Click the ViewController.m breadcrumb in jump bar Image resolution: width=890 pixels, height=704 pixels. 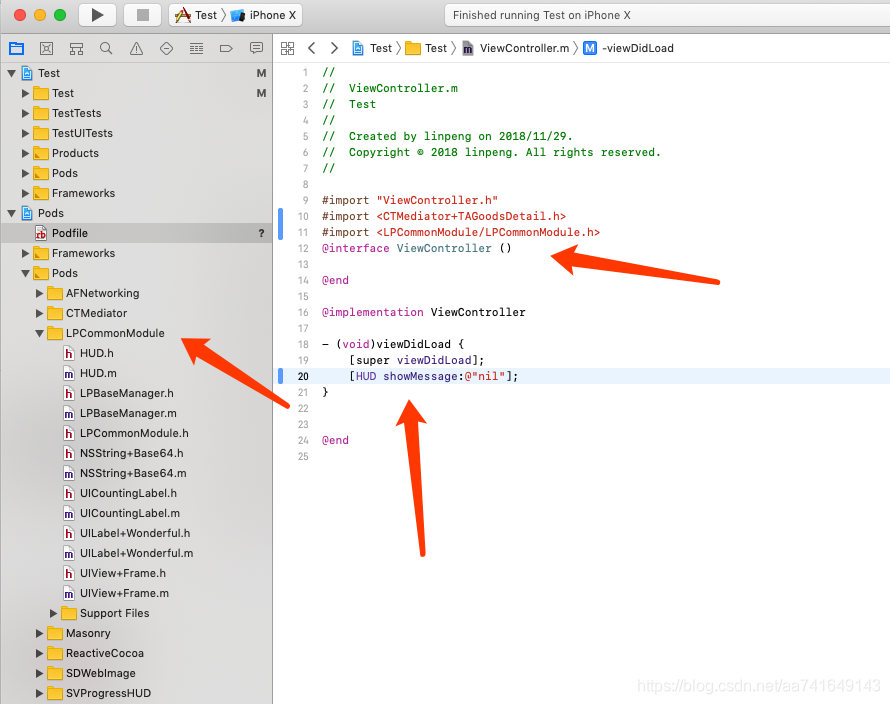[x=516, y=48]
